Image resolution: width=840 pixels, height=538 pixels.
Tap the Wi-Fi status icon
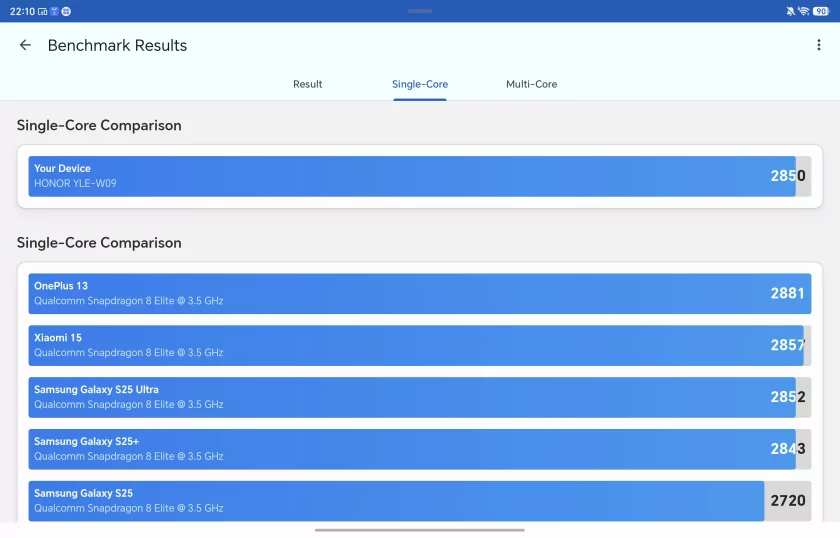[803, 11]
